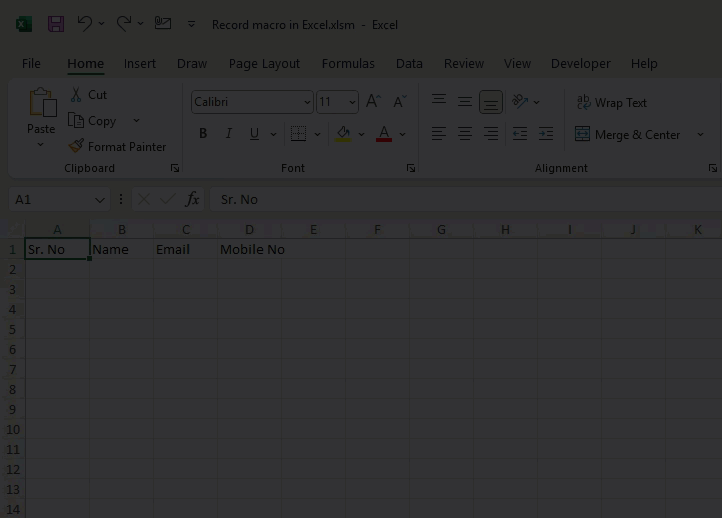Center text horizontally
Screen dimensions: 722x518
465,134
